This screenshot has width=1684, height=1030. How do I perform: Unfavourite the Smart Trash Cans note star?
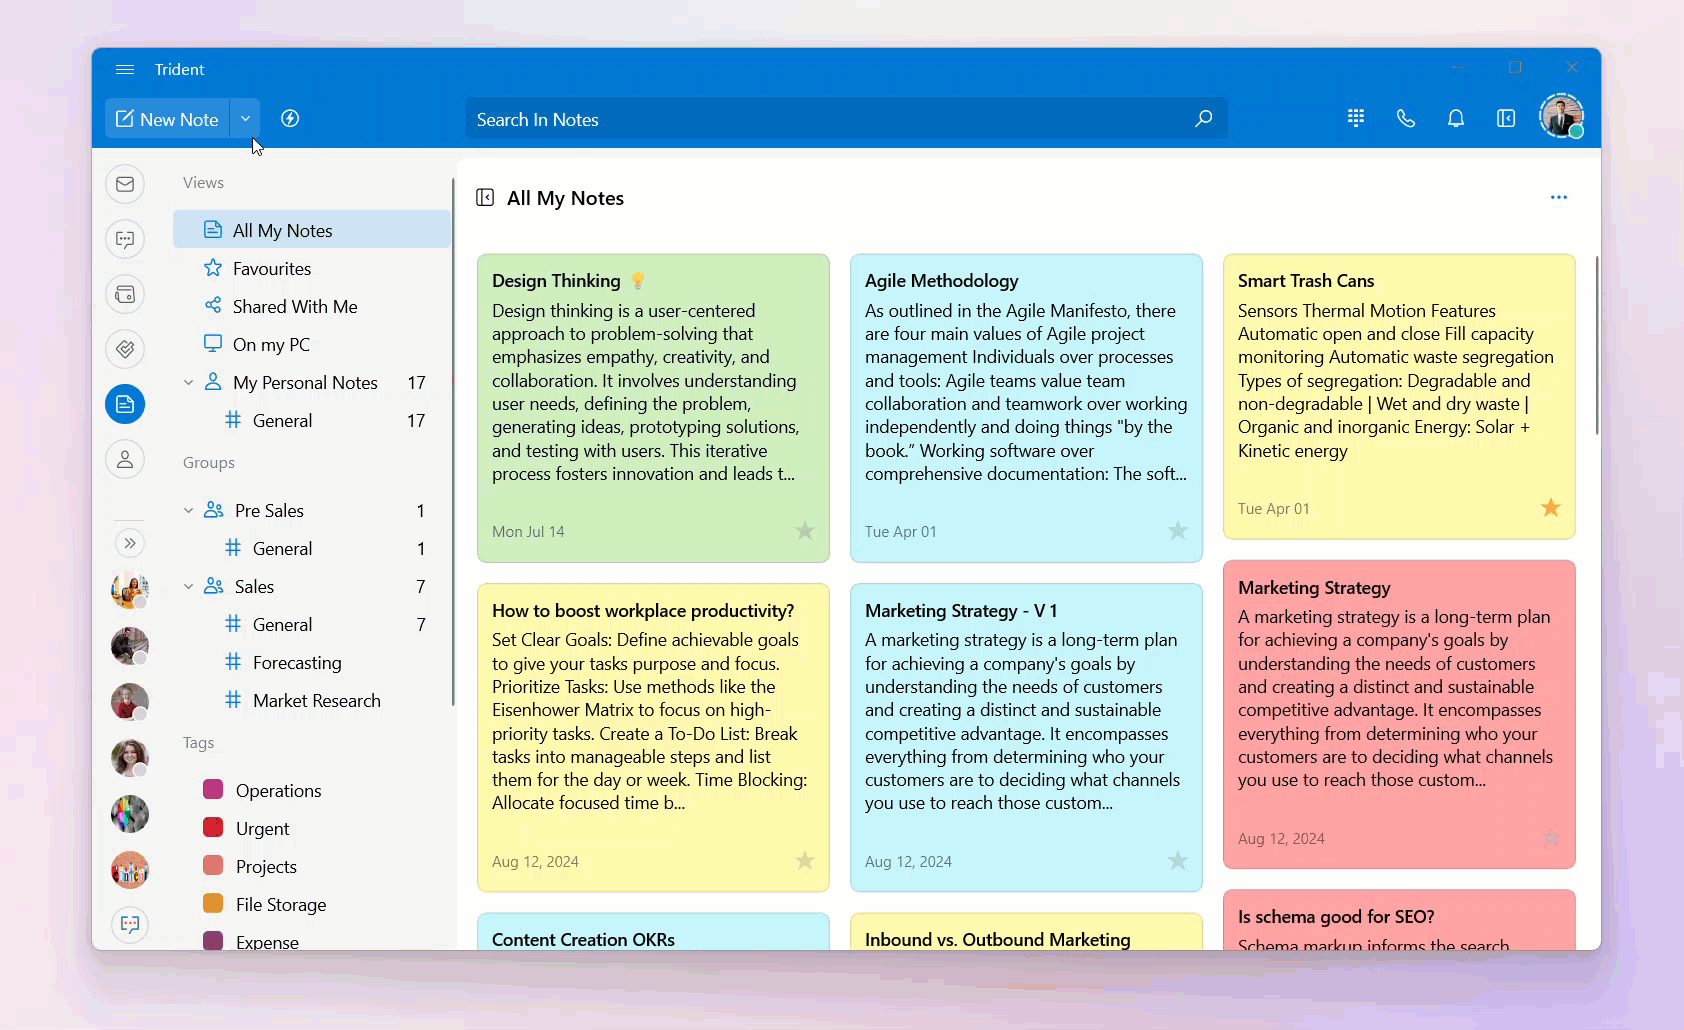(x=1551, y=508)
